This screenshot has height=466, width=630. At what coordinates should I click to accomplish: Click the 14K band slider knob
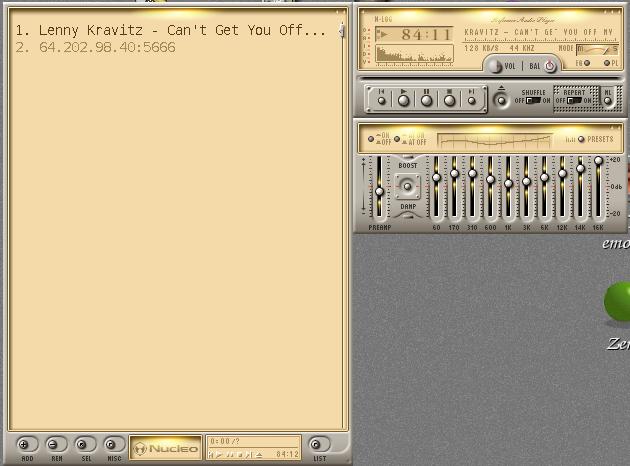580,169
